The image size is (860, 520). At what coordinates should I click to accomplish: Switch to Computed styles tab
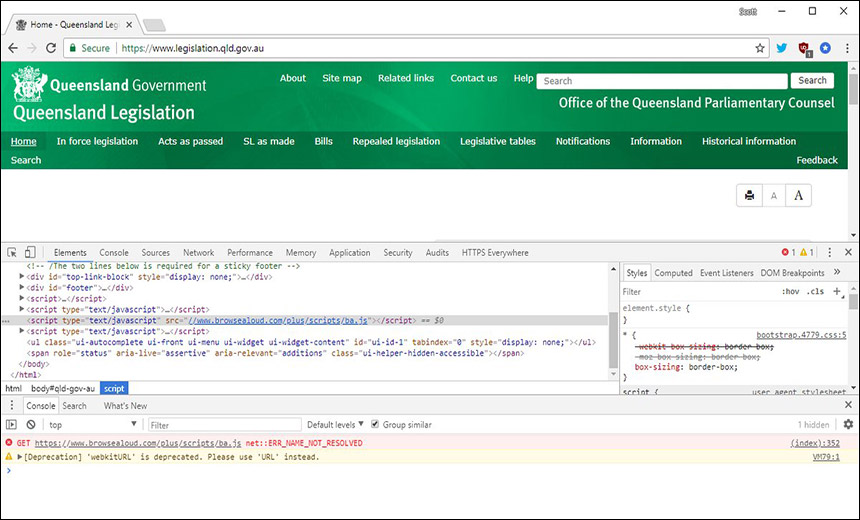(x=674, y=273)
